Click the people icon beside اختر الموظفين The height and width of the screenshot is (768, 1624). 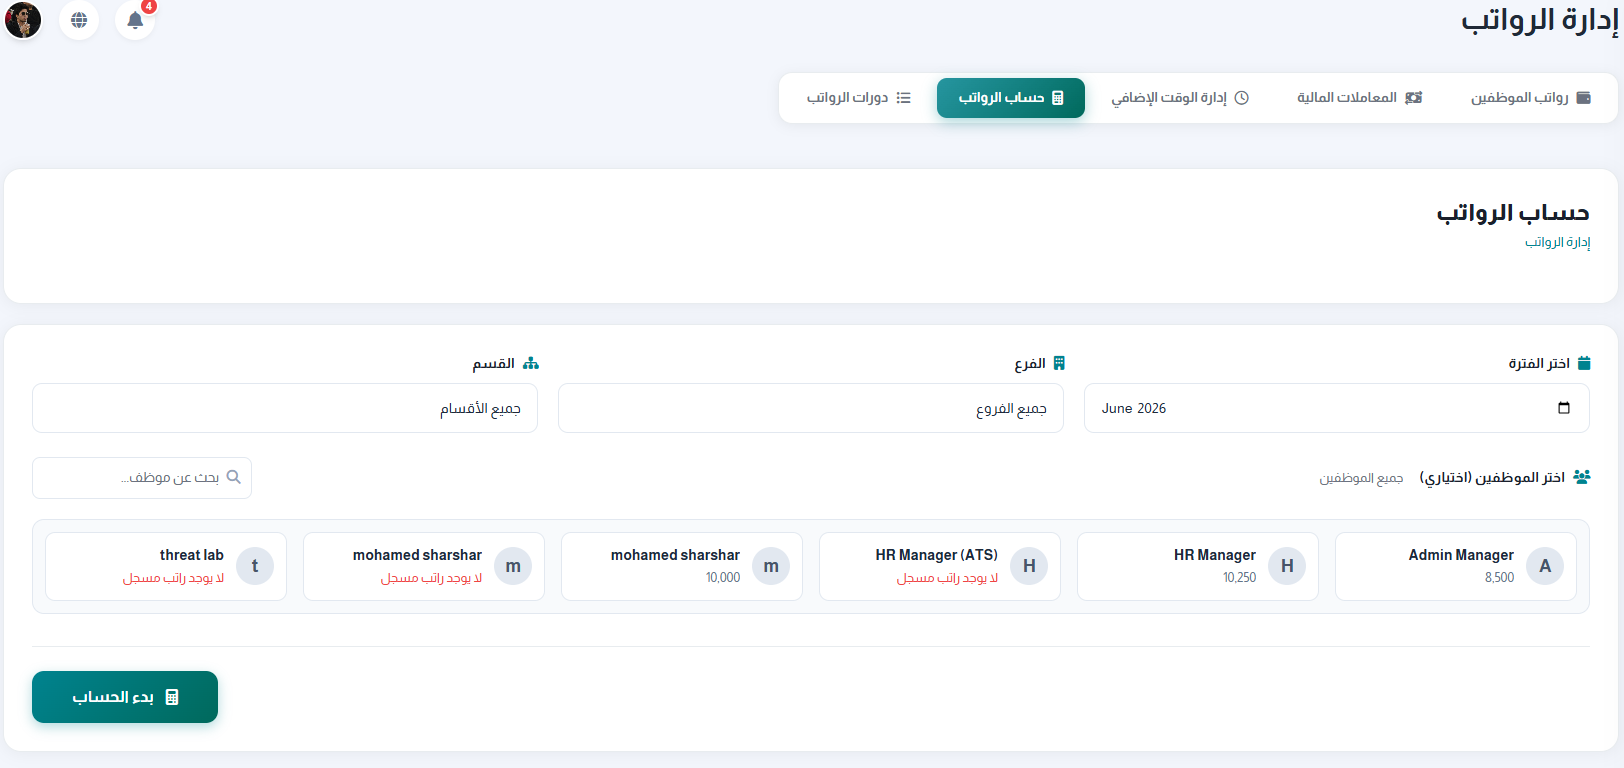click(x=1581, y=477)
